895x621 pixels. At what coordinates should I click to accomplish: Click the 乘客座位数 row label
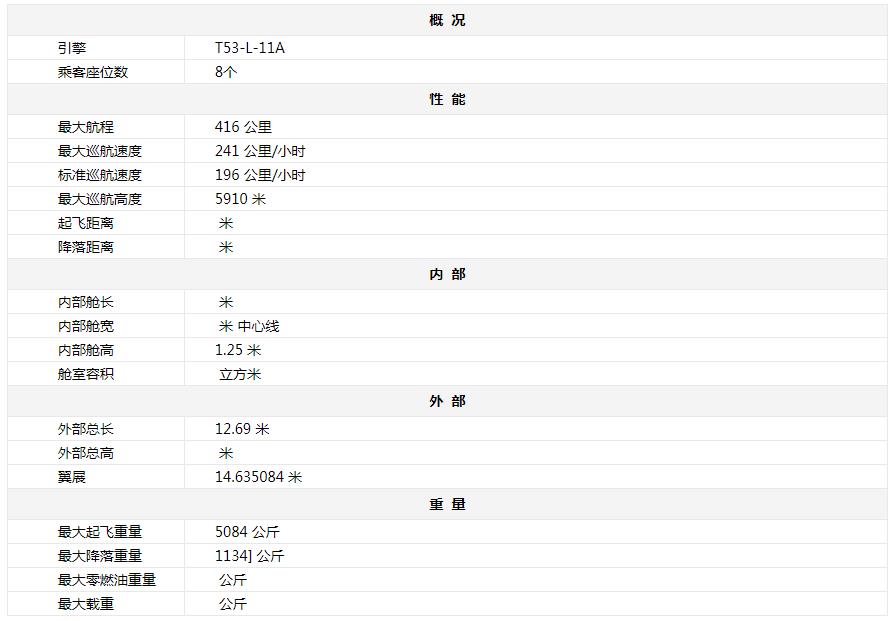(93, 72)
